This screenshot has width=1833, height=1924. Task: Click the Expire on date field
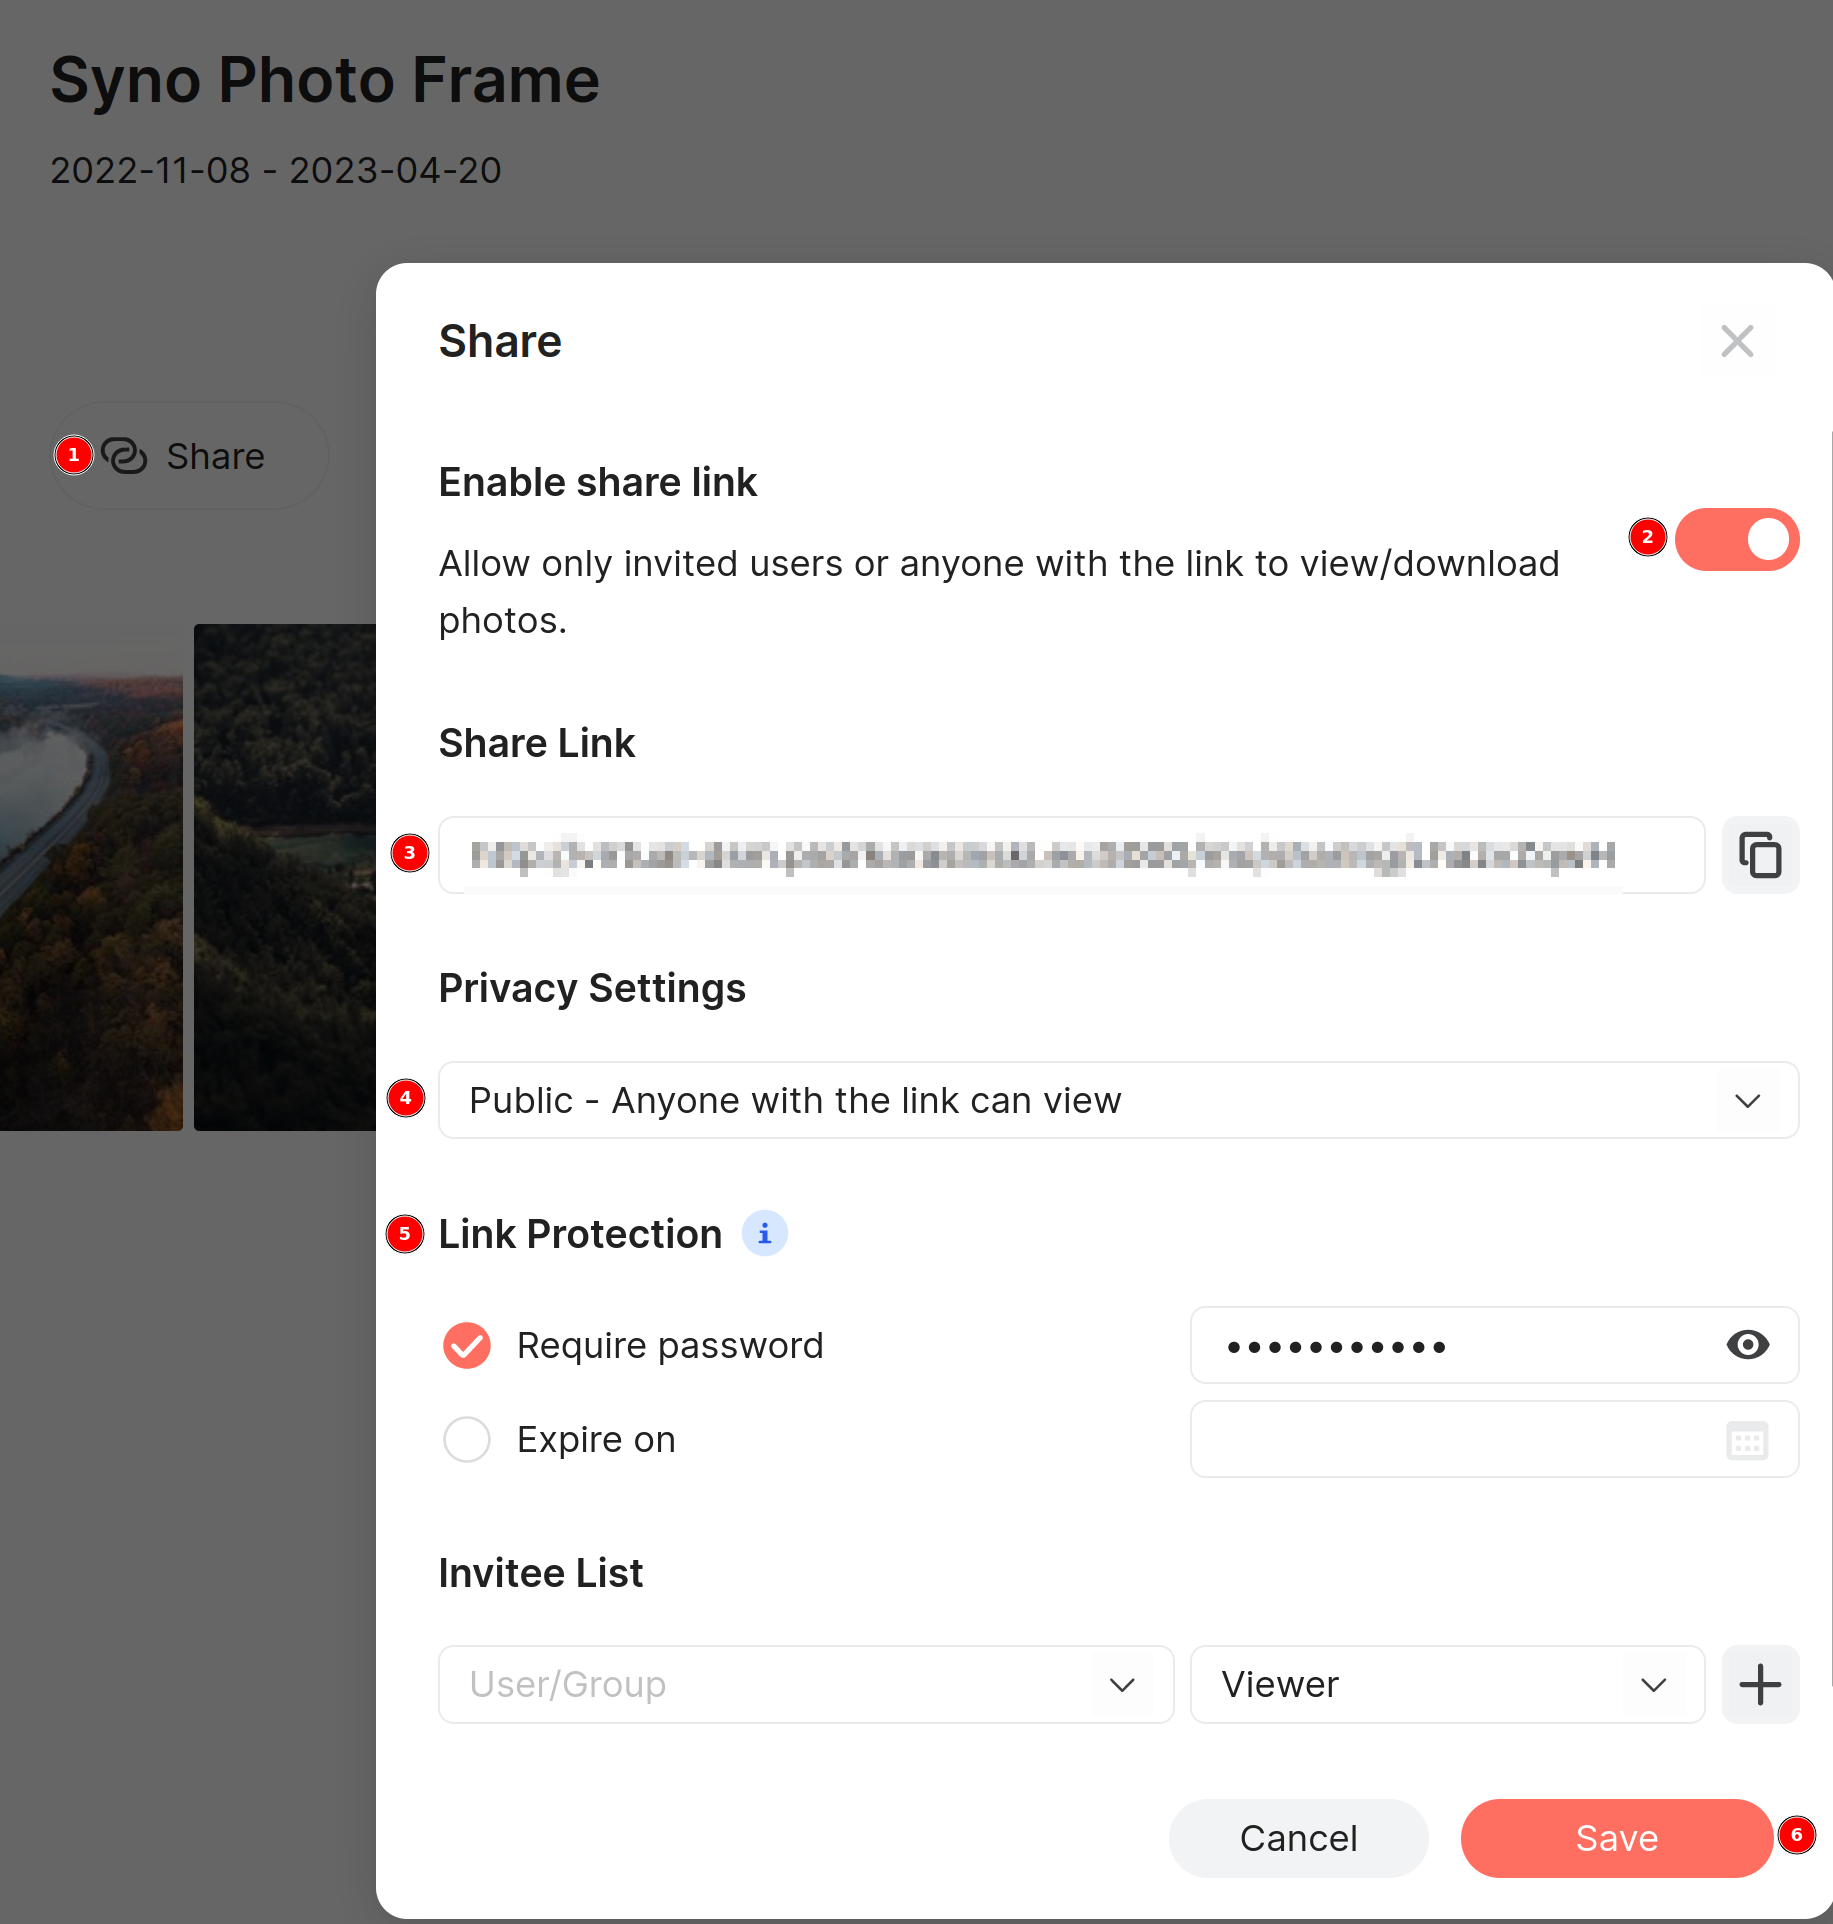1494,1439
